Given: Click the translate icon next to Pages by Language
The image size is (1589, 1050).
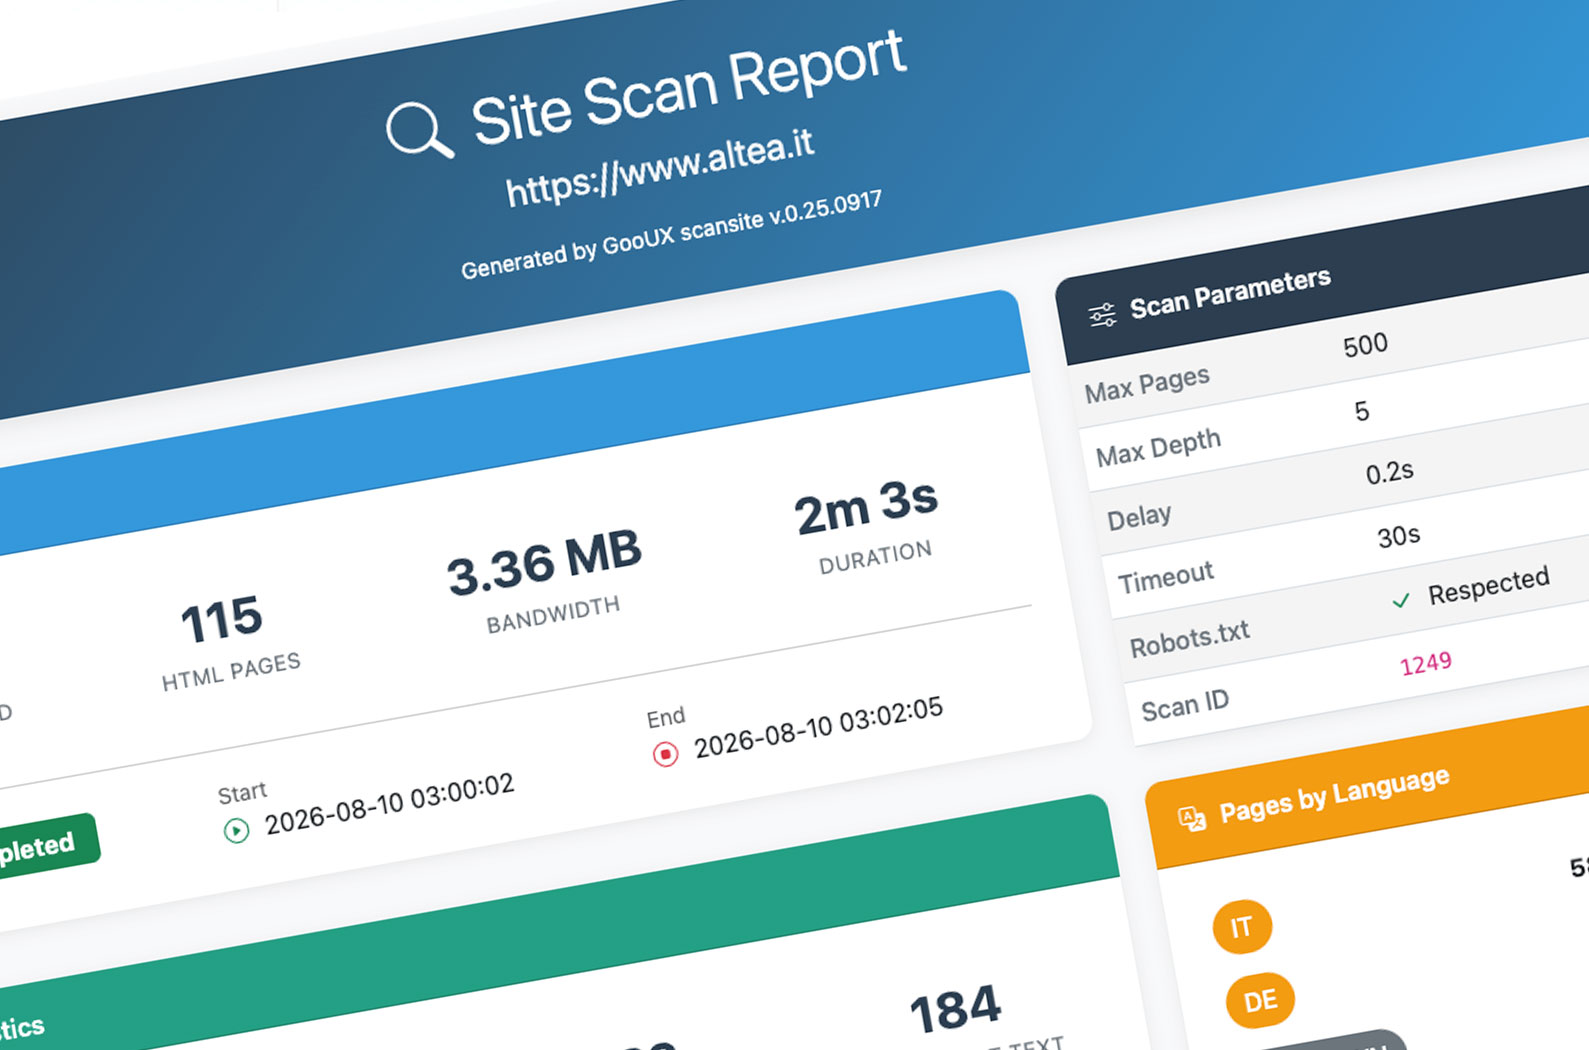Looking at the screenshot, I should click(x=1192, y=819).
